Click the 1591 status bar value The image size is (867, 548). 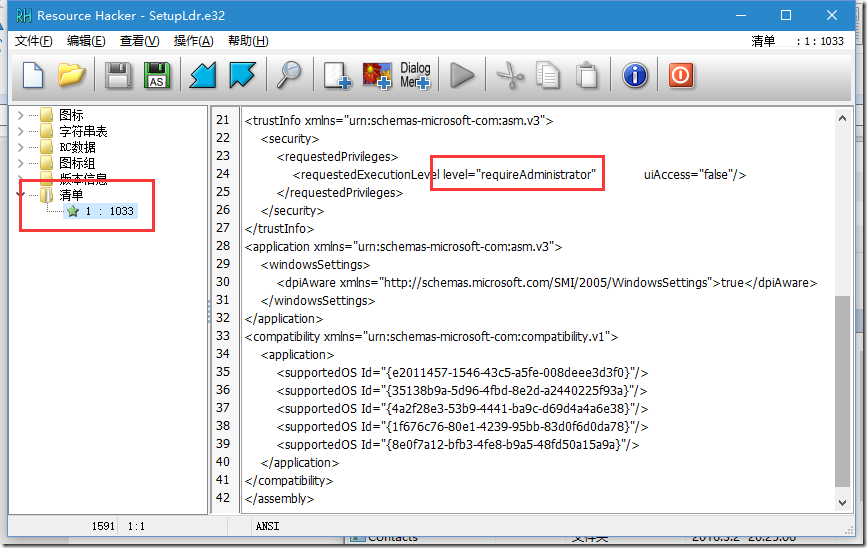103,526
